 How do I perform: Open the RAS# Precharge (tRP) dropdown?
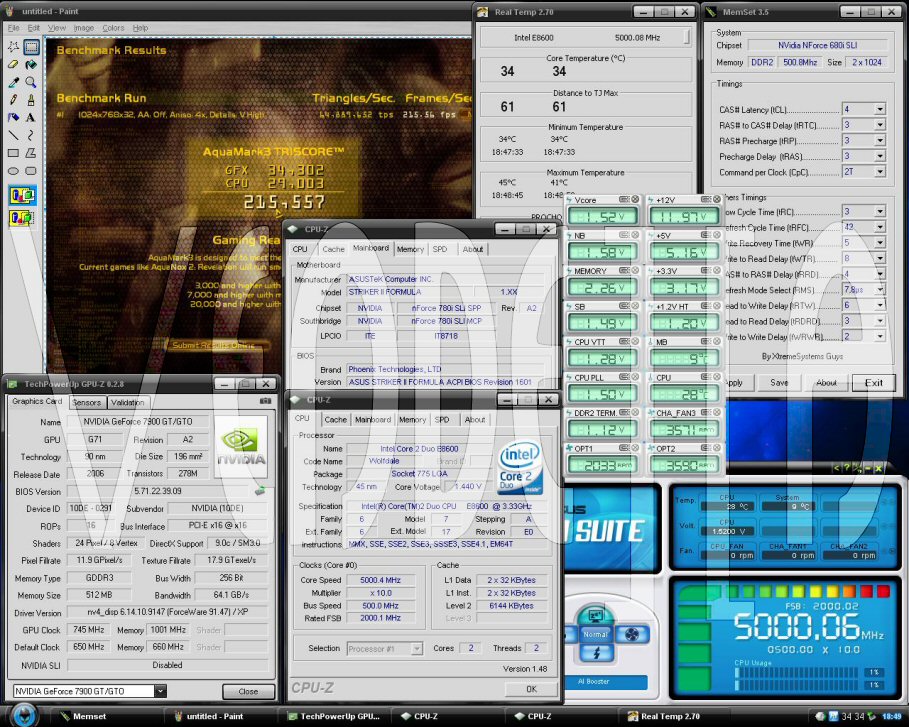(880, 140)
